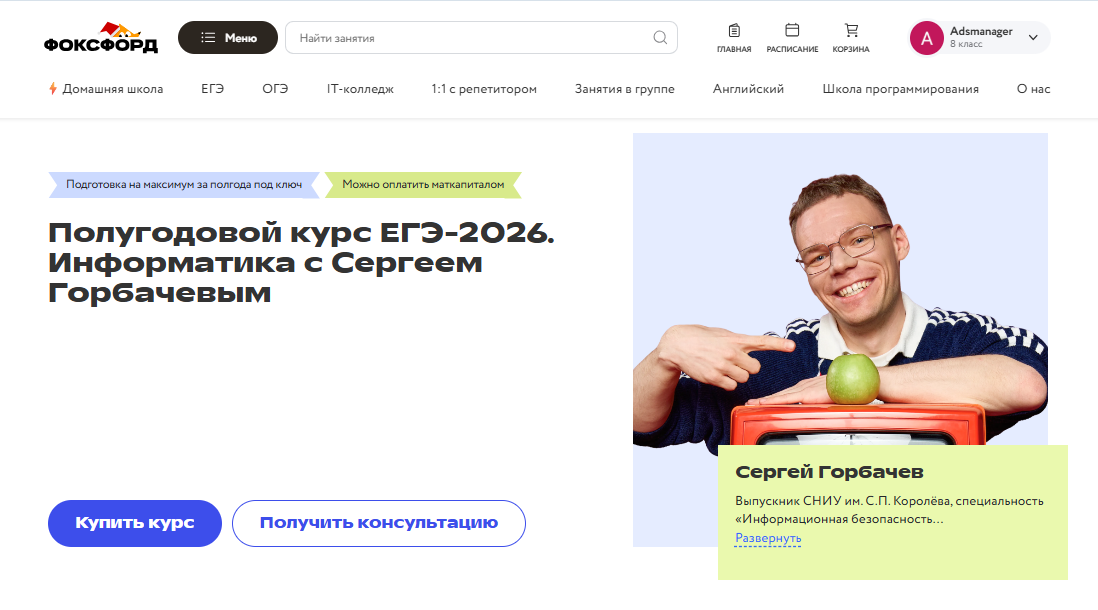This screenshot has height=610, width=1098.
Task: Click the lightning bolt Домашняя школа item
Action: coord(106,89)
